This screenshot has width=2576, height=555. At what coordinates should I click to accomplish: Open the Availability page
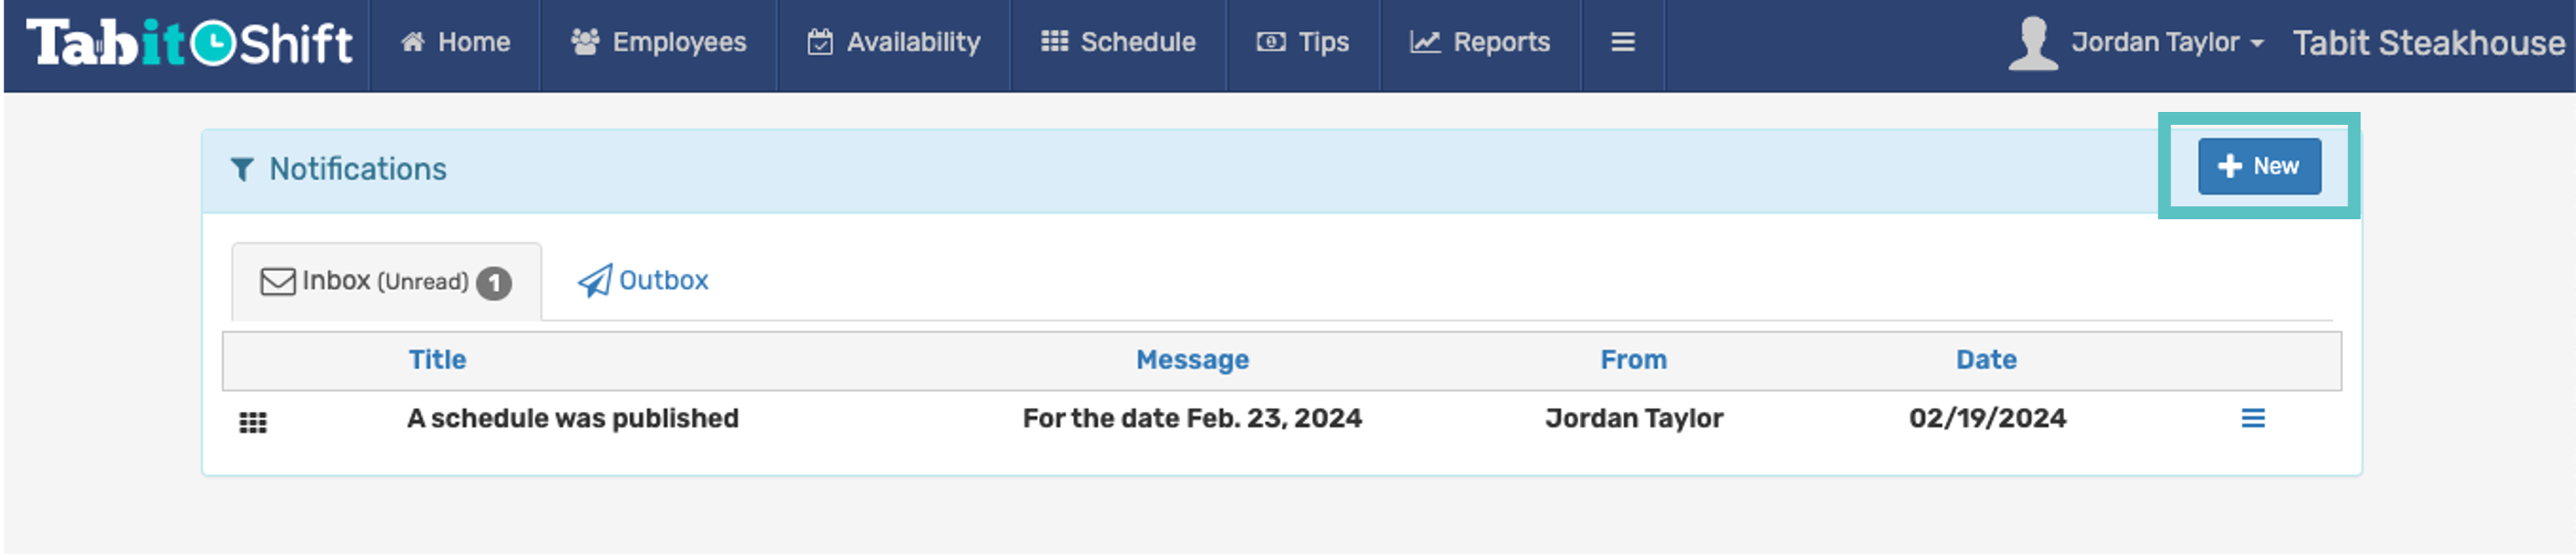coord(894,42)
